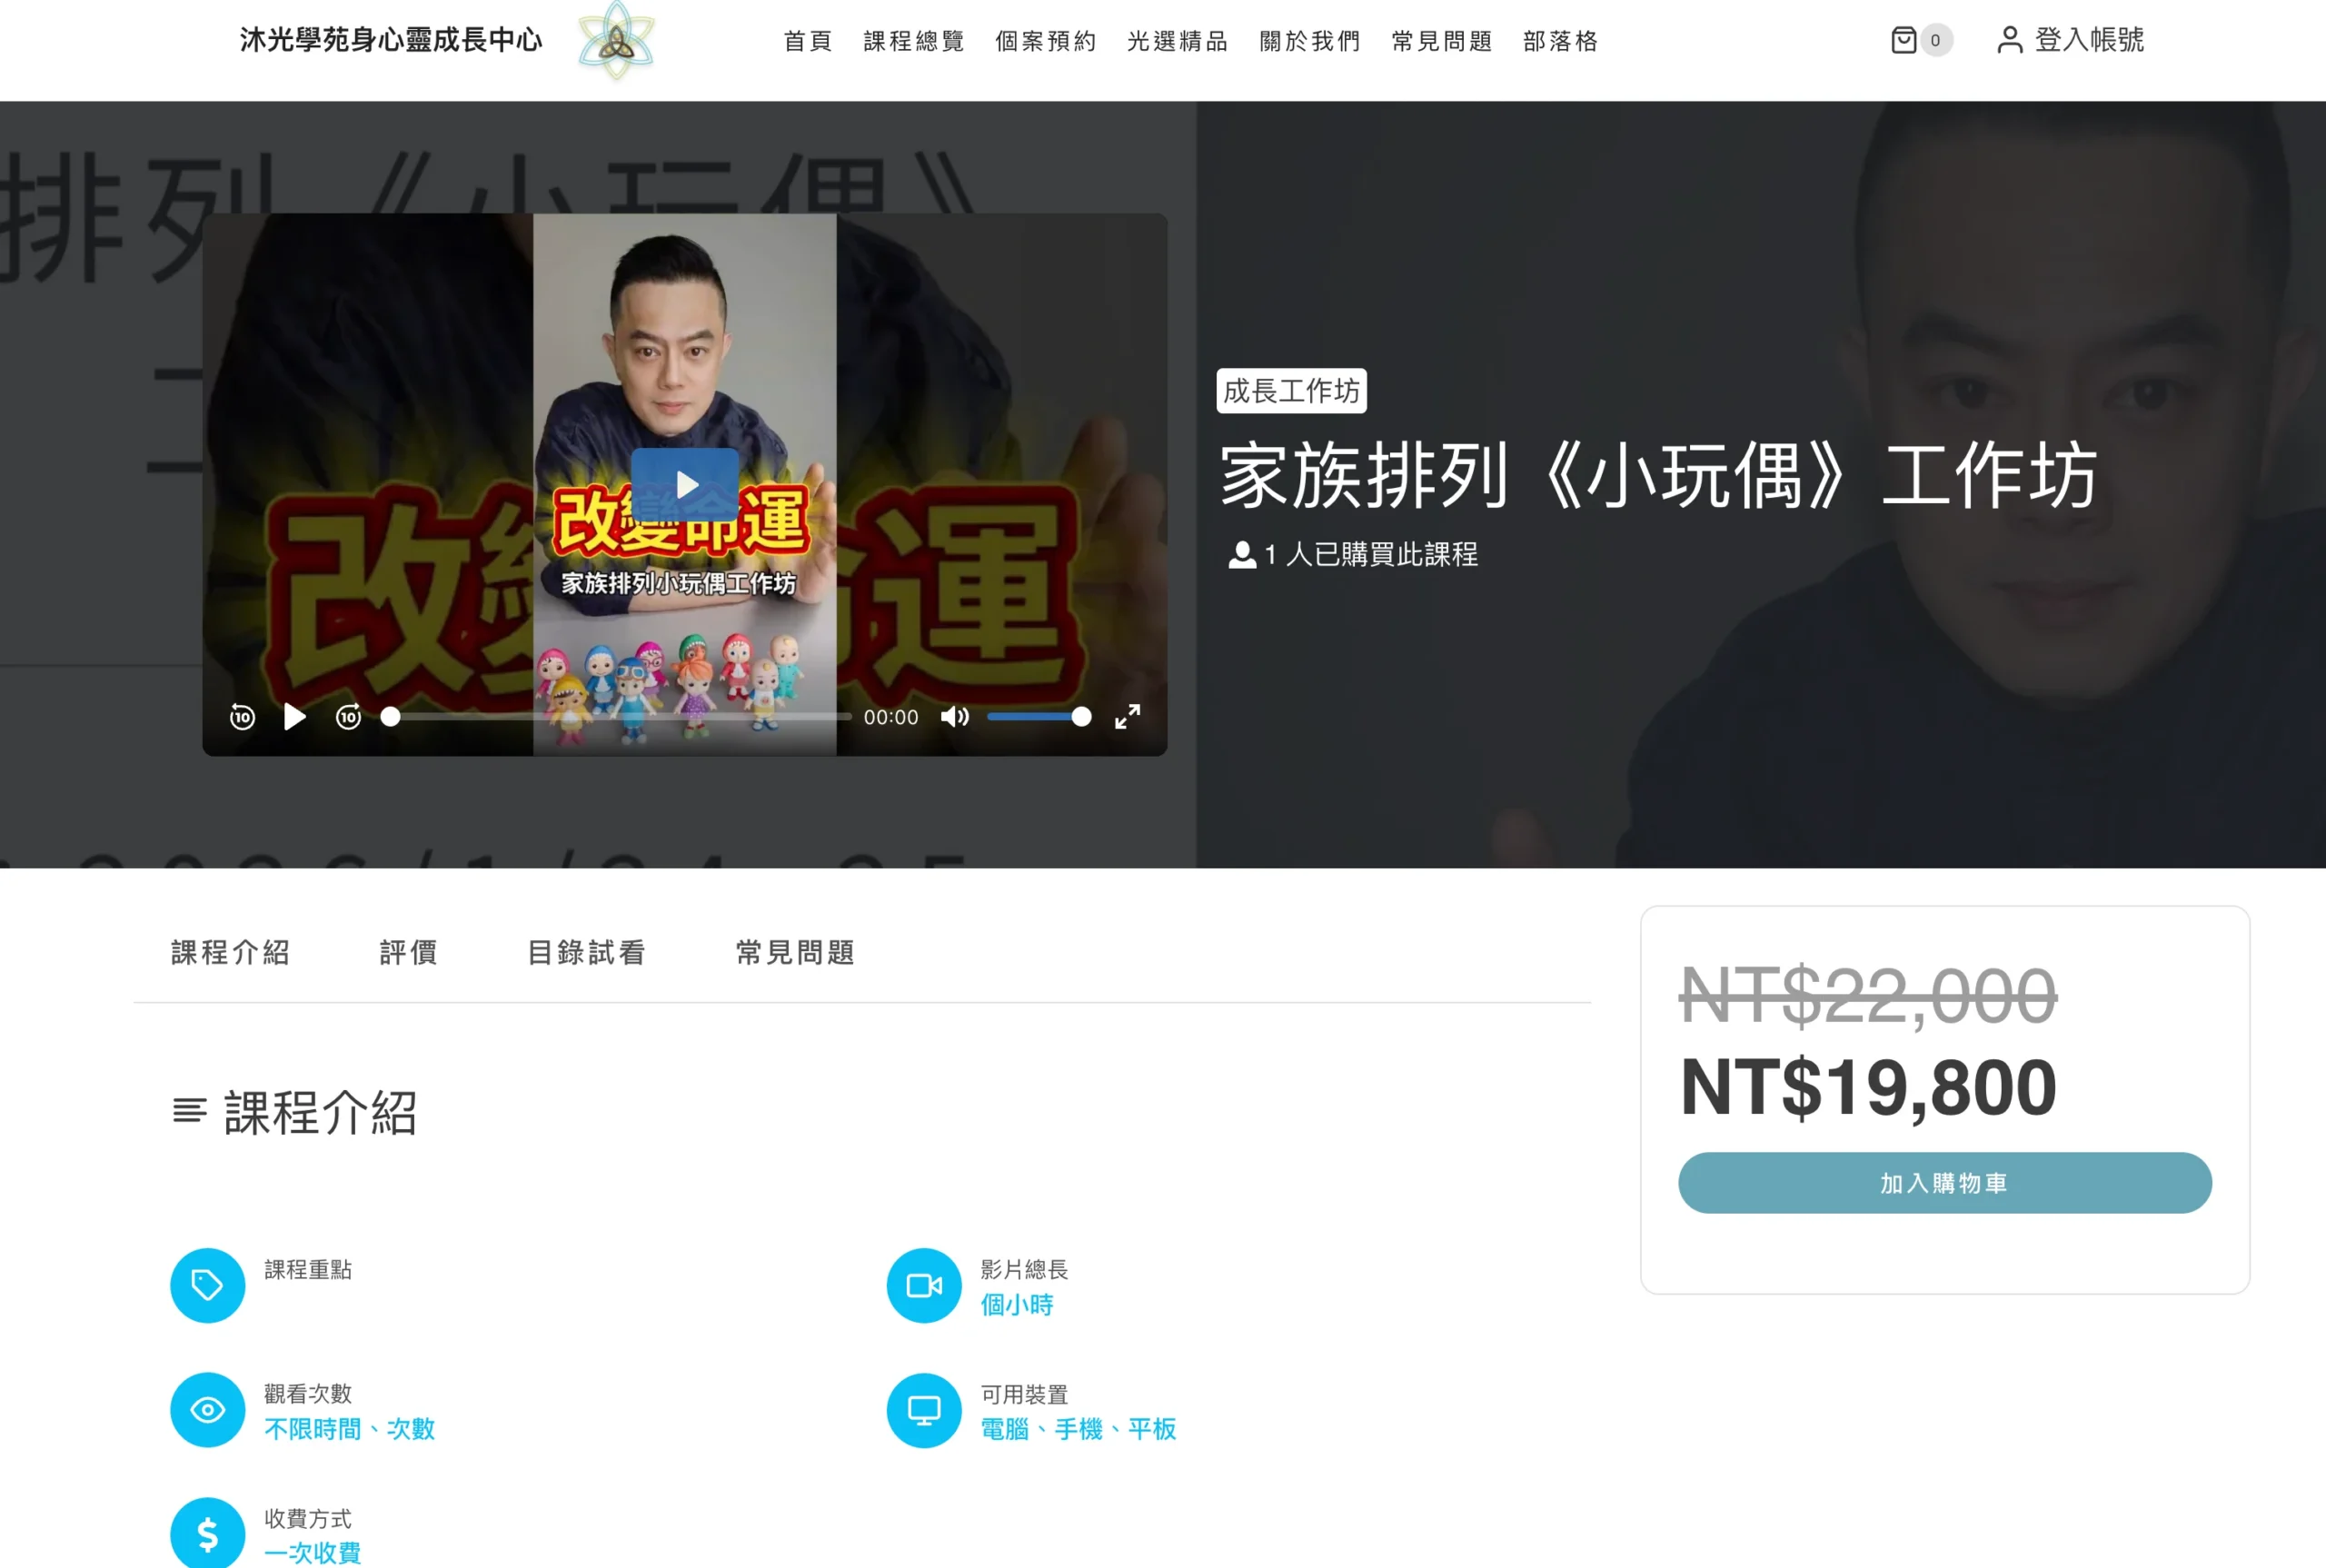The height and width of the screenshot is (1568, 2326).
Task: Click the 加入購物車 button
Action: pyautogui.click(x=1944, y=1183)
